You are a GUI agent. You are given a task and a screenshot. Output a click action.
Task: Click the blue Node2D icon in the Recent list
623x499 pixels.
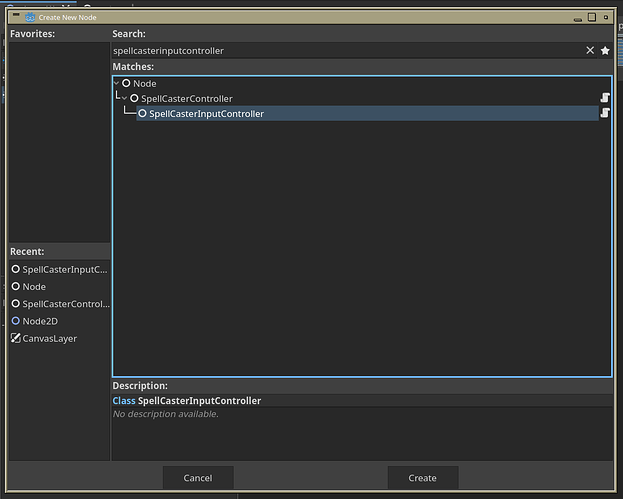tap(15, 321)
